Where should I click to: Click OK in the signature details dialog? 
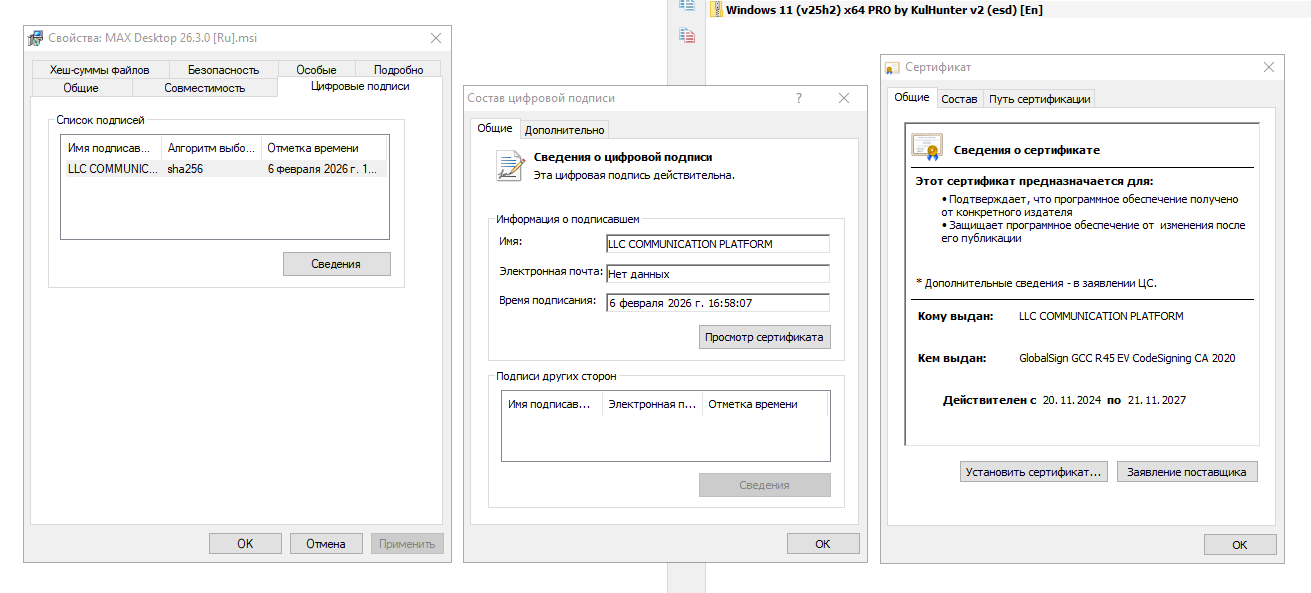(823, 544)
